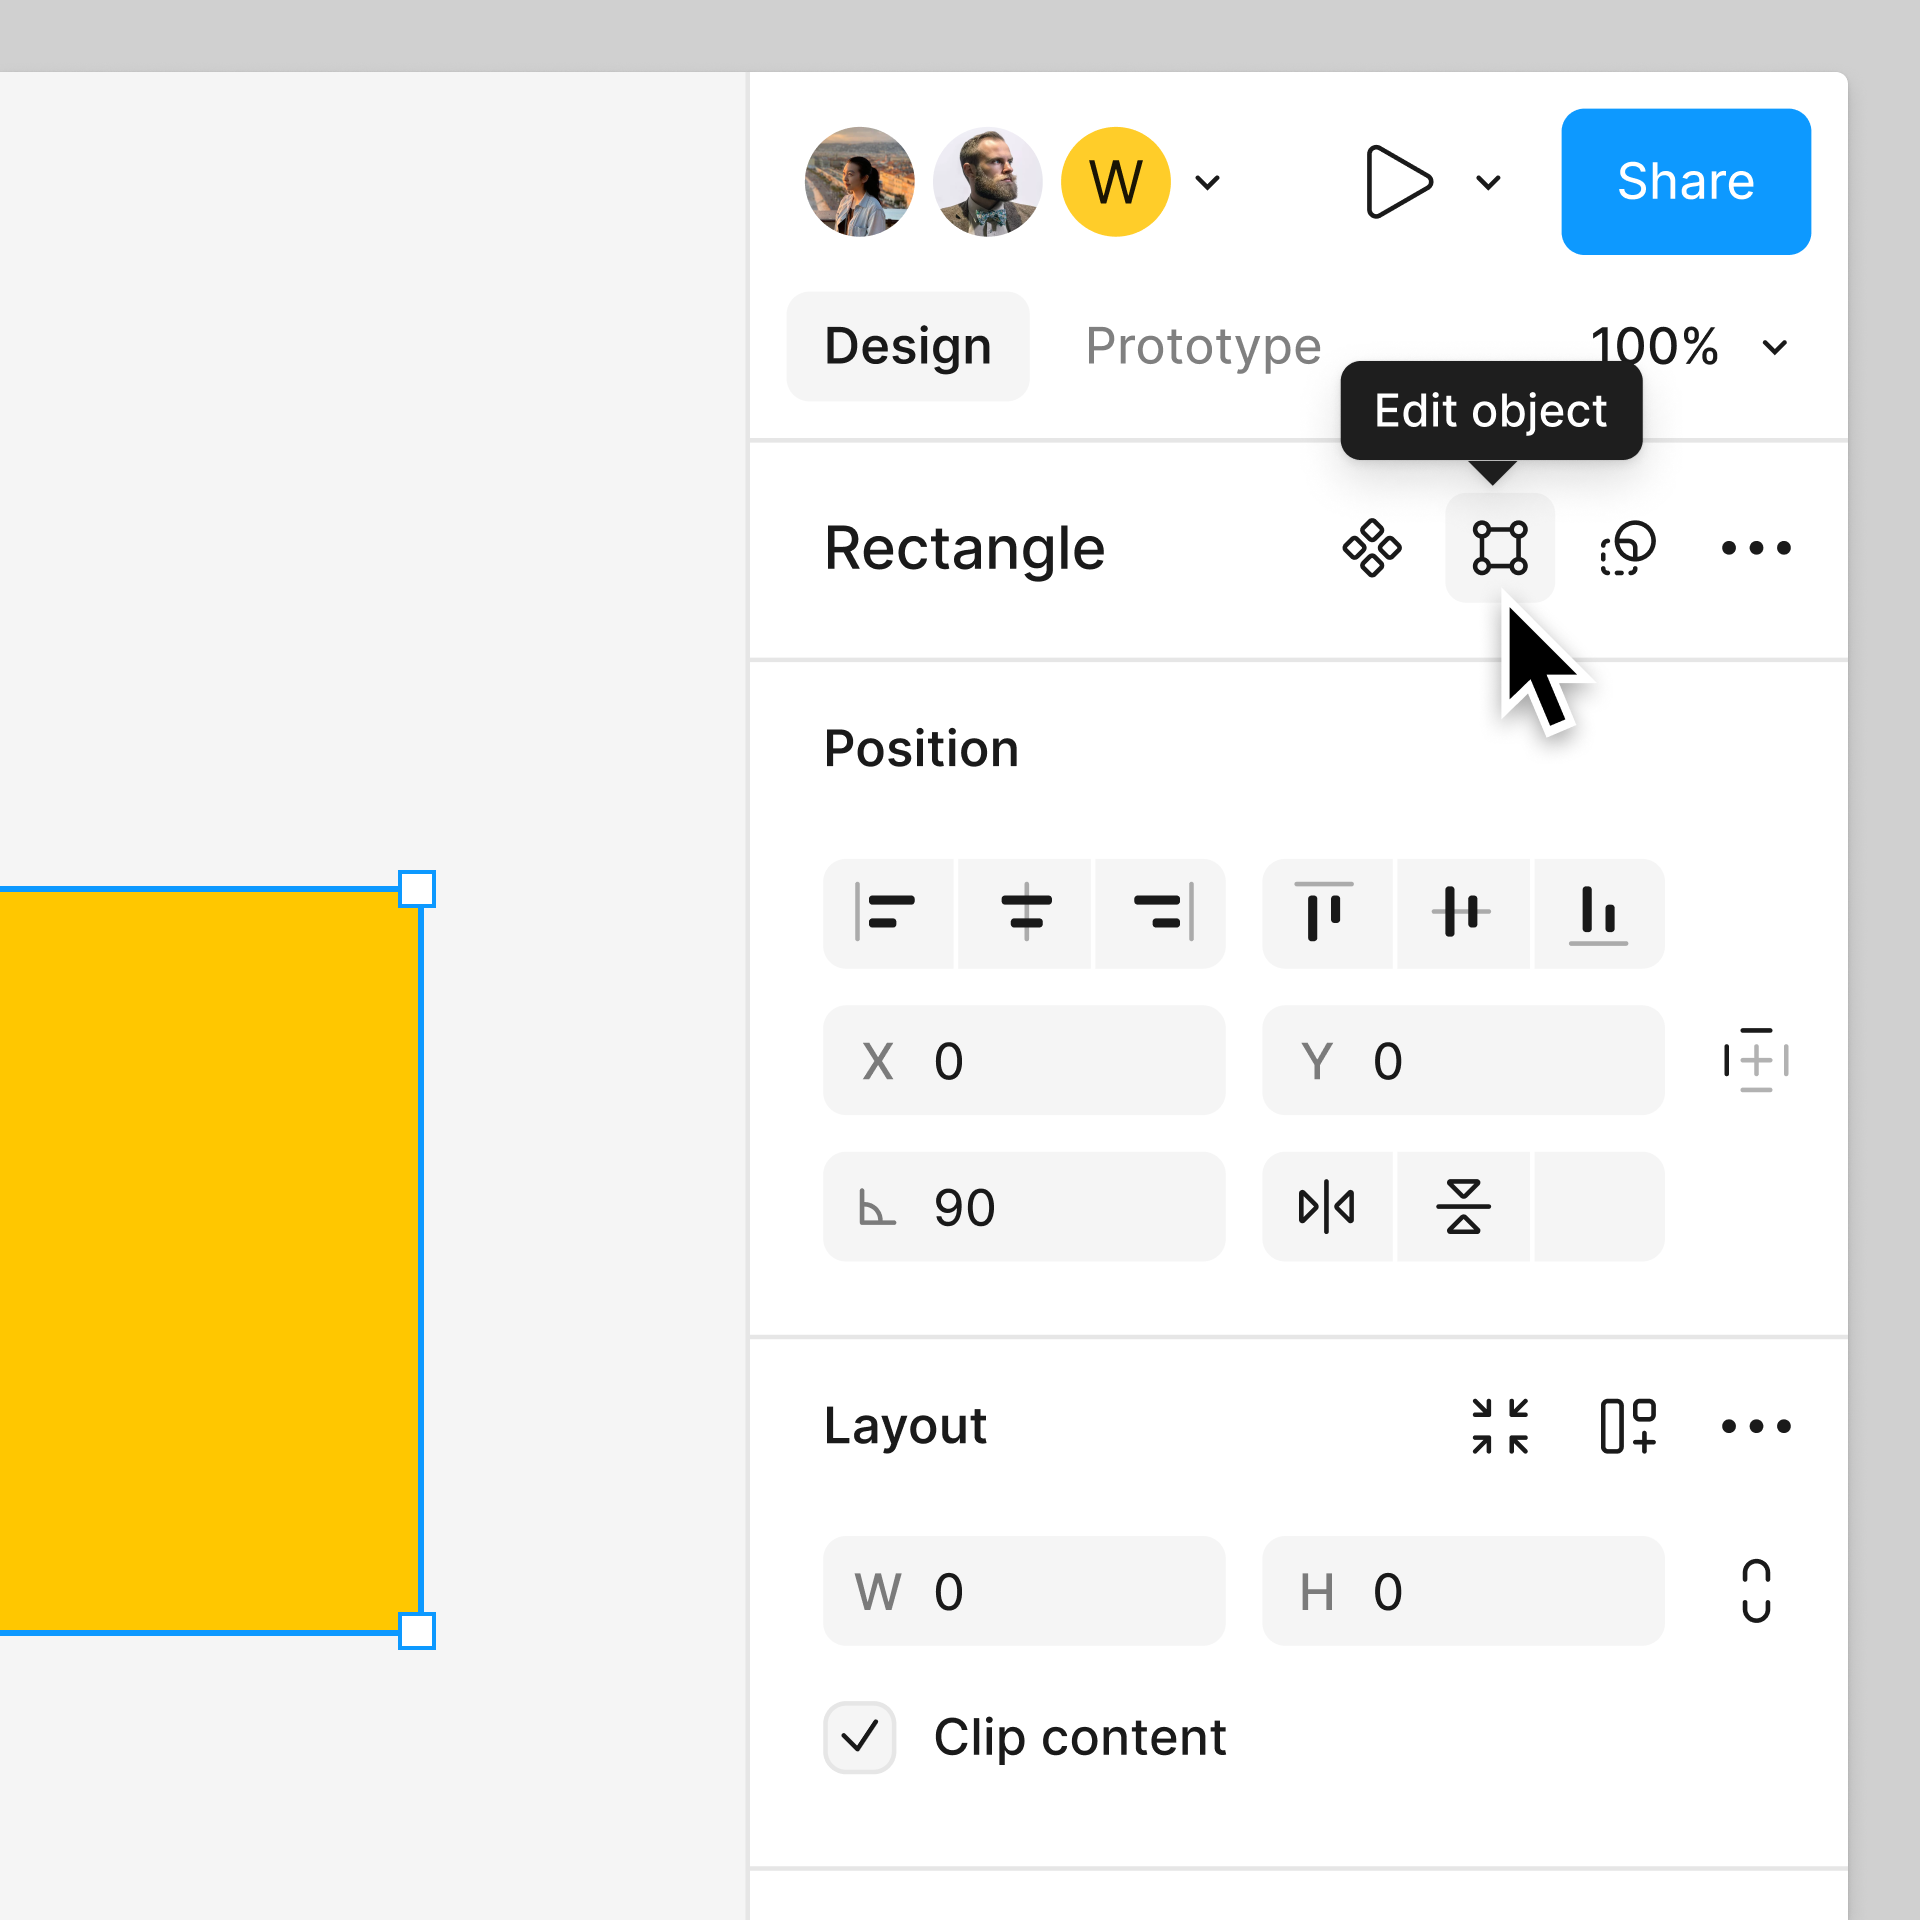Image resolution: width=1920 pixels, height=1920 pixels.
Task: Open the account dropdown next to the W avatar
Action: click(x=1208, y=182)
